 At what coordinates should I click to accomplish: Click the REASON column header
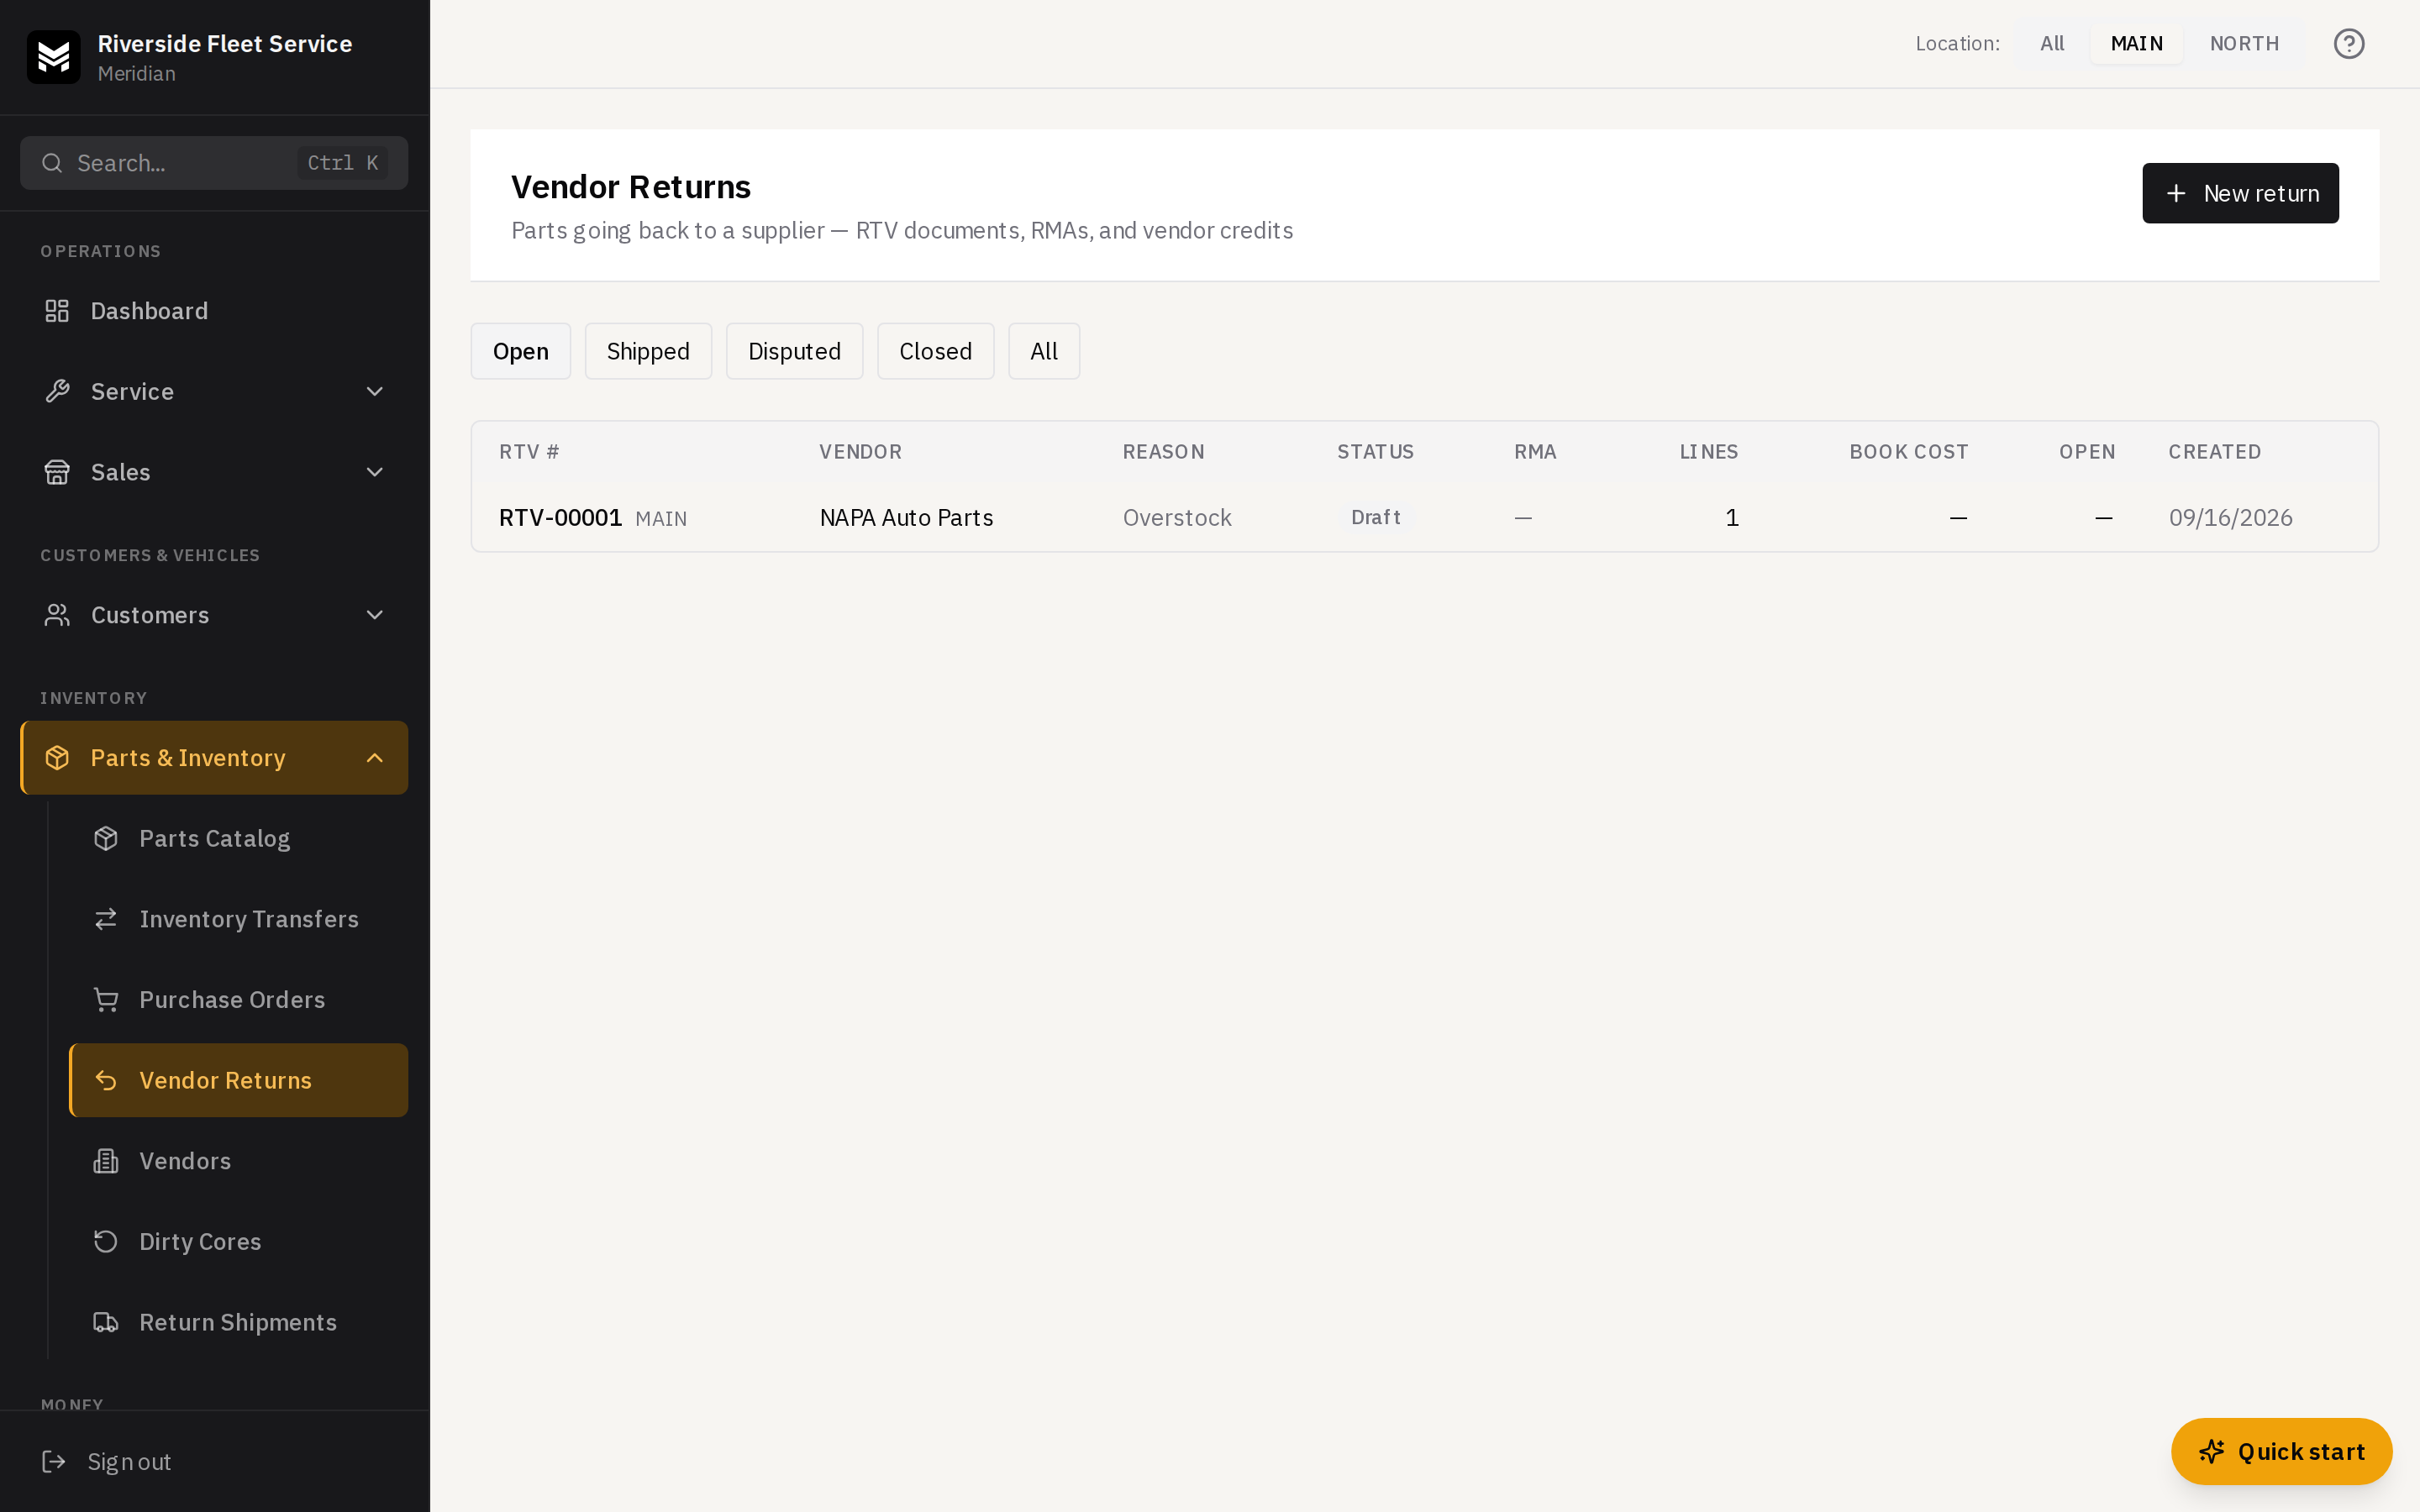click(x=1163, y=451)
